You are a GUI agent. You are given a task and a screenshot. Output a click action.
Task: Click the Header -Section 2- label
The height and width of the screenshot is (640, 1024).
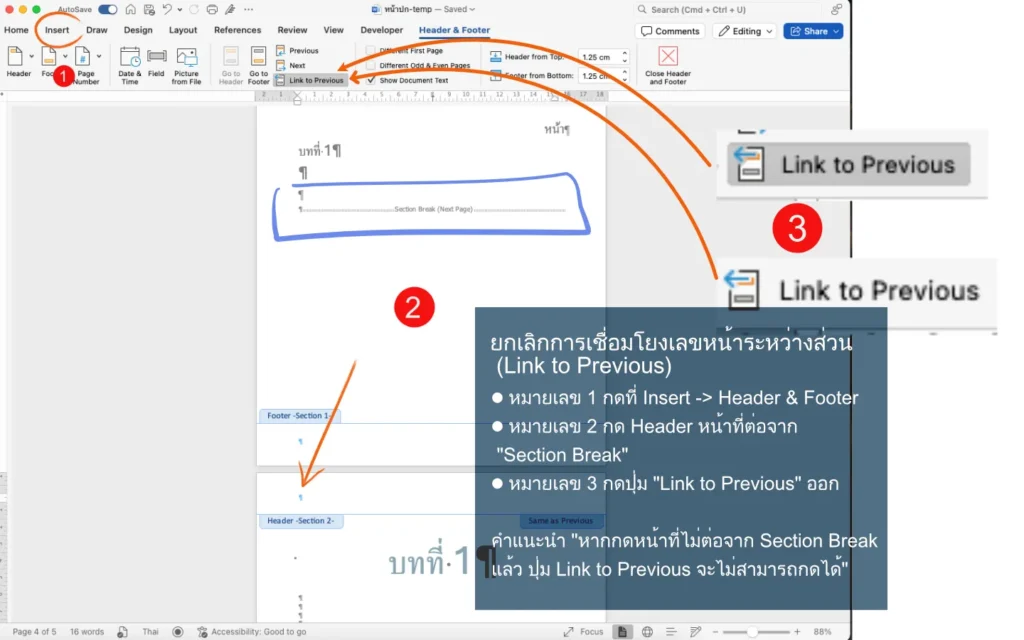[x=300, y=520]
